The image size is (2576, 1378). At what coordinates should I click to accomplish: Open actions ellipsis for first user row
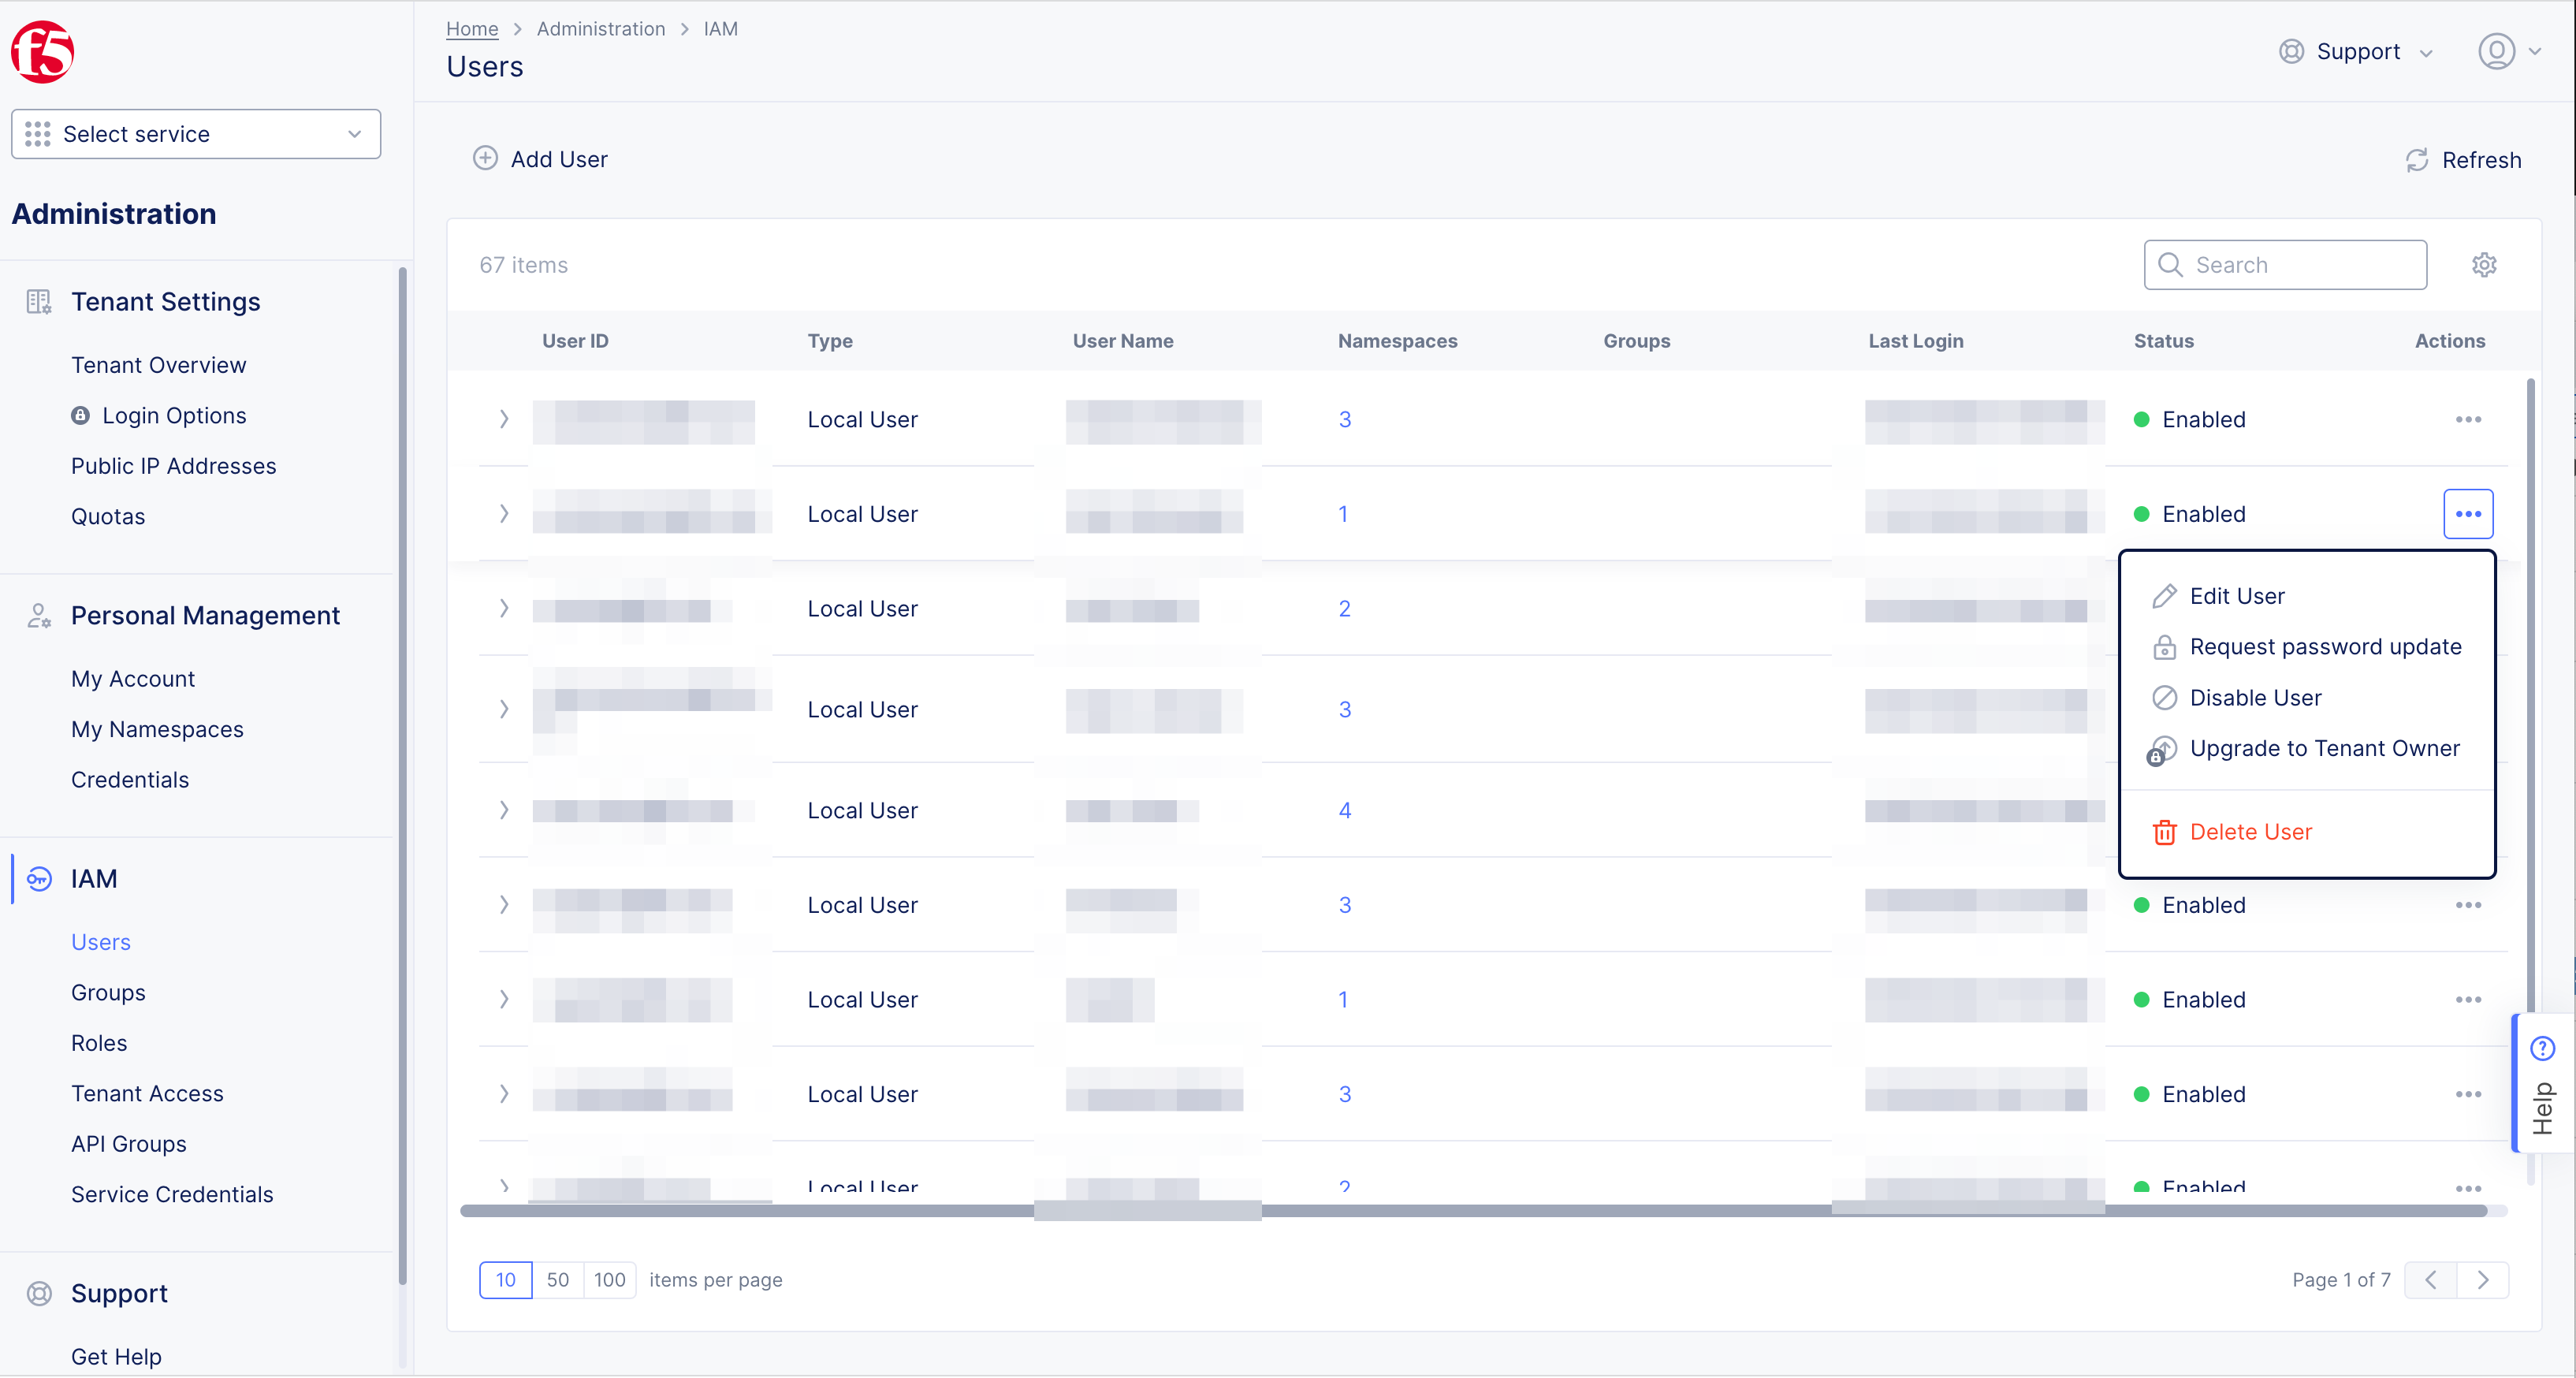pyautogui.click(x=2468, y=419)
